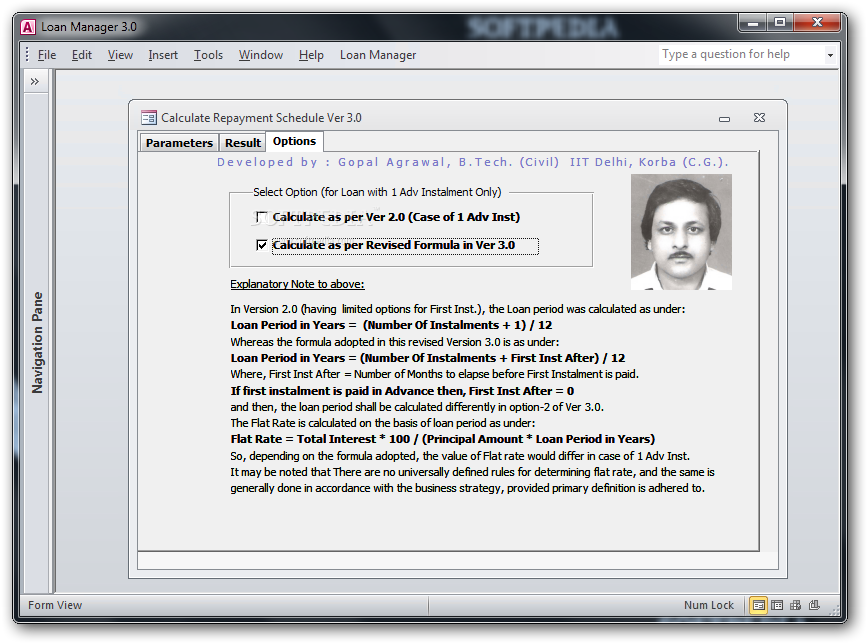The width and height of the screenshot is (868, 644).
Task: Click the Navigation Pane vertical bar
Action: coord(37,342)
